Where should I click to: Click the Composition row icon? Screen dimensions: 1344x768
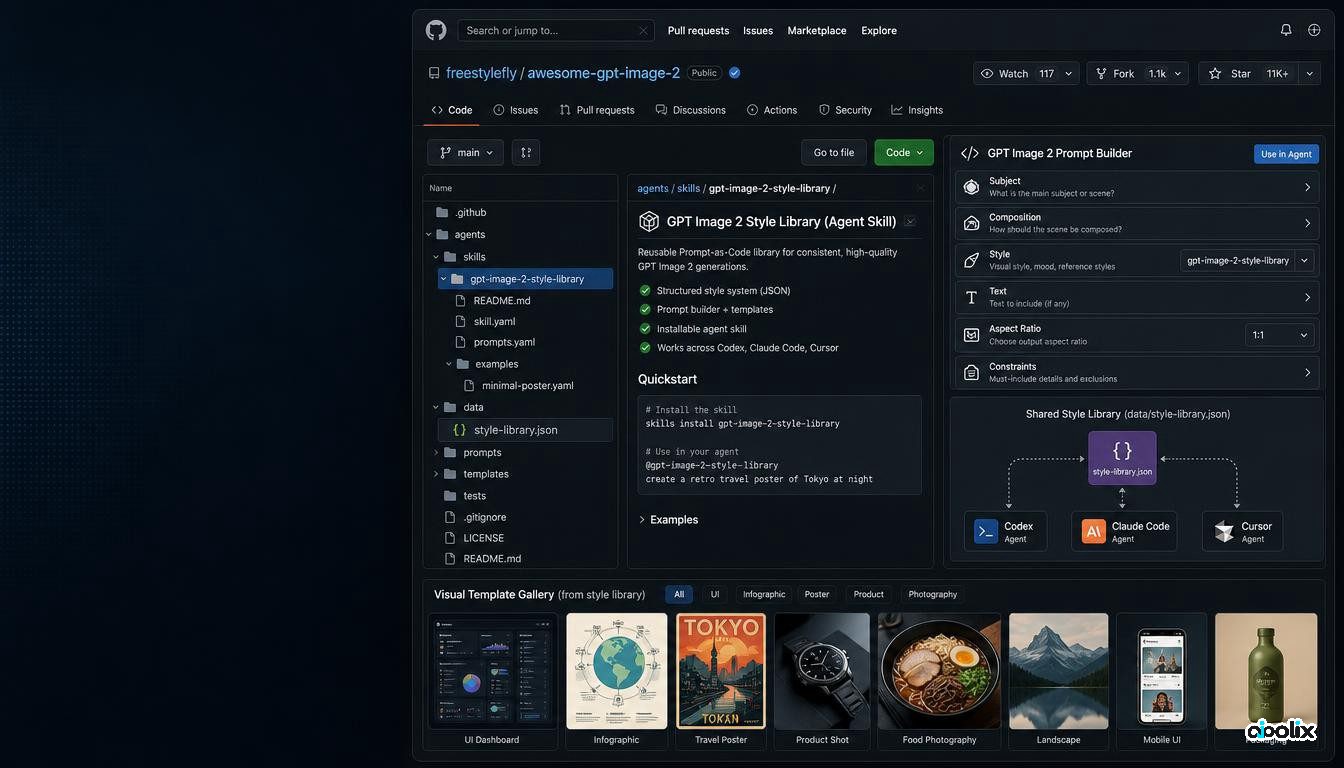pos(971,223)
